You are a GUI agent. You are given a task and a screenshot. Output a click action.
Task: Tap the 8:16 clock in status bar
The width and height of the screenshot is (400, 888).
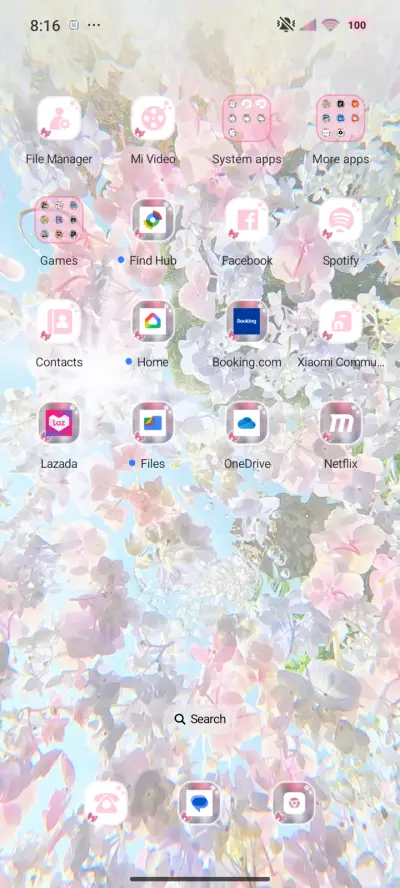(x=45, y=25)
